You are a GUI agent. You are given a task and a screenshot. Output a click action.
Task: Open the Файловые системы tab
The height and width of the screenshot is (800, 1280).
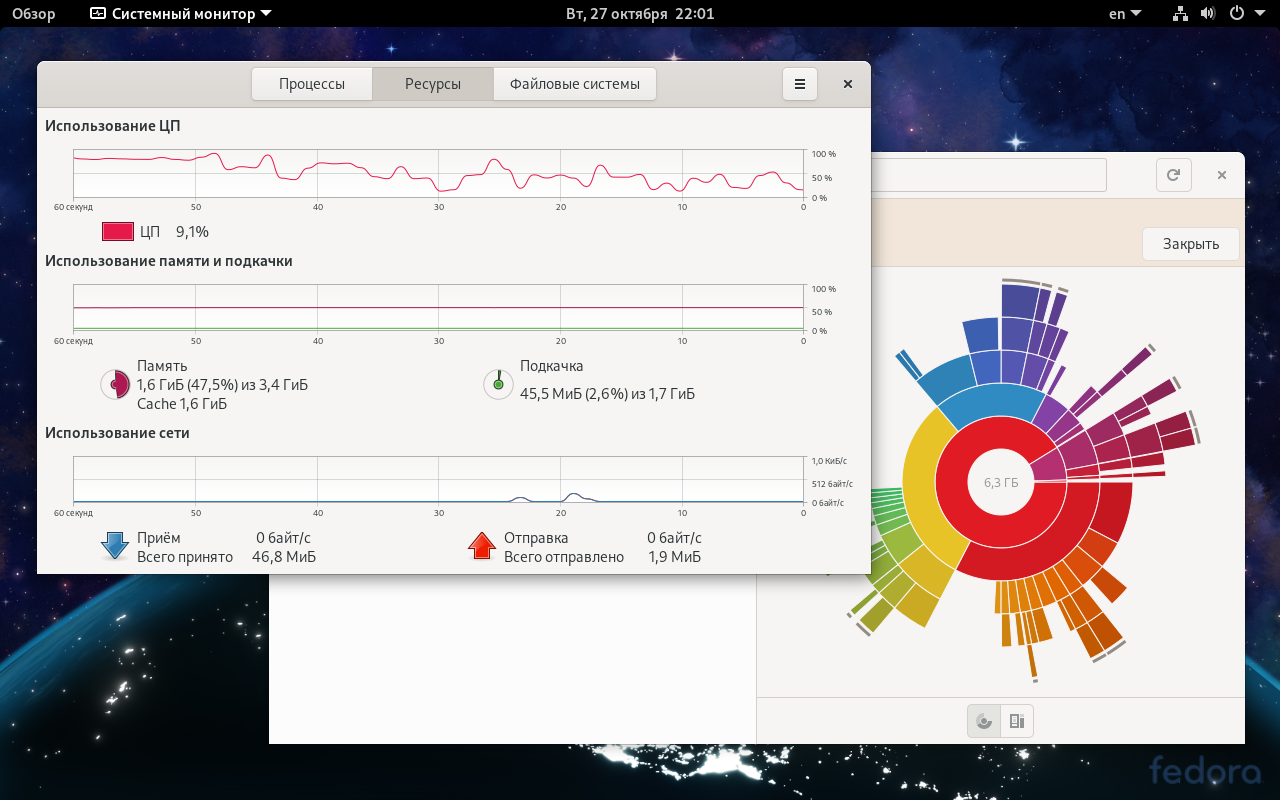click(x=574, y=84)
